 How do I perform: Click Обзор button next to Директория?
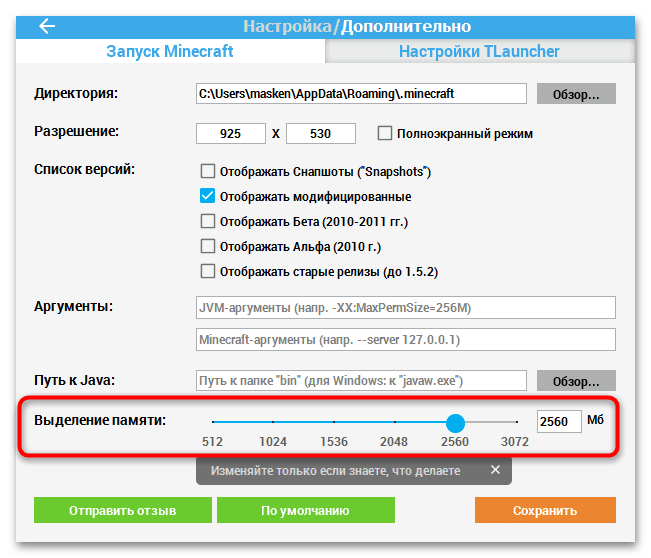click(x=576, y=94)
